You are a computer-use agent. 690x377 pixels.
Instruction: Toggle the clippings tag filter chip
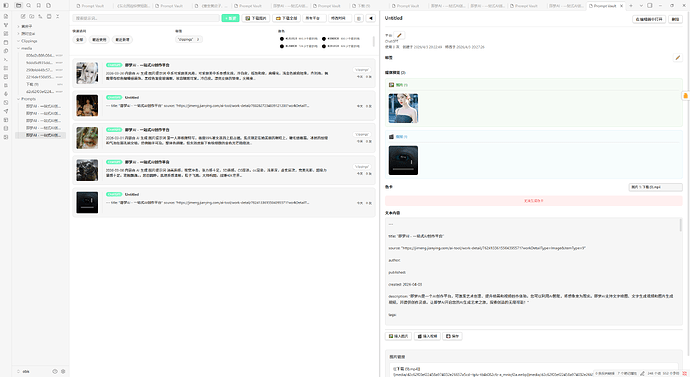(188, 39)
